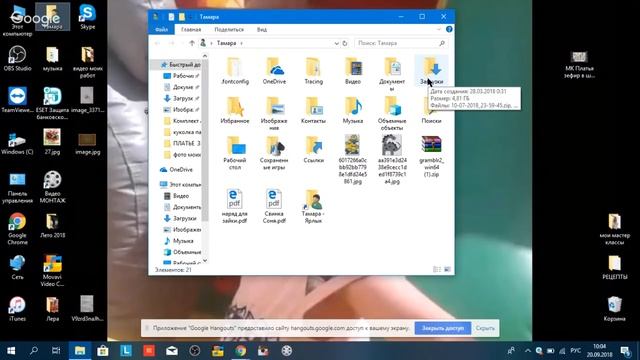Switch to the Главная ribbon tab

[x=191, y=29]
